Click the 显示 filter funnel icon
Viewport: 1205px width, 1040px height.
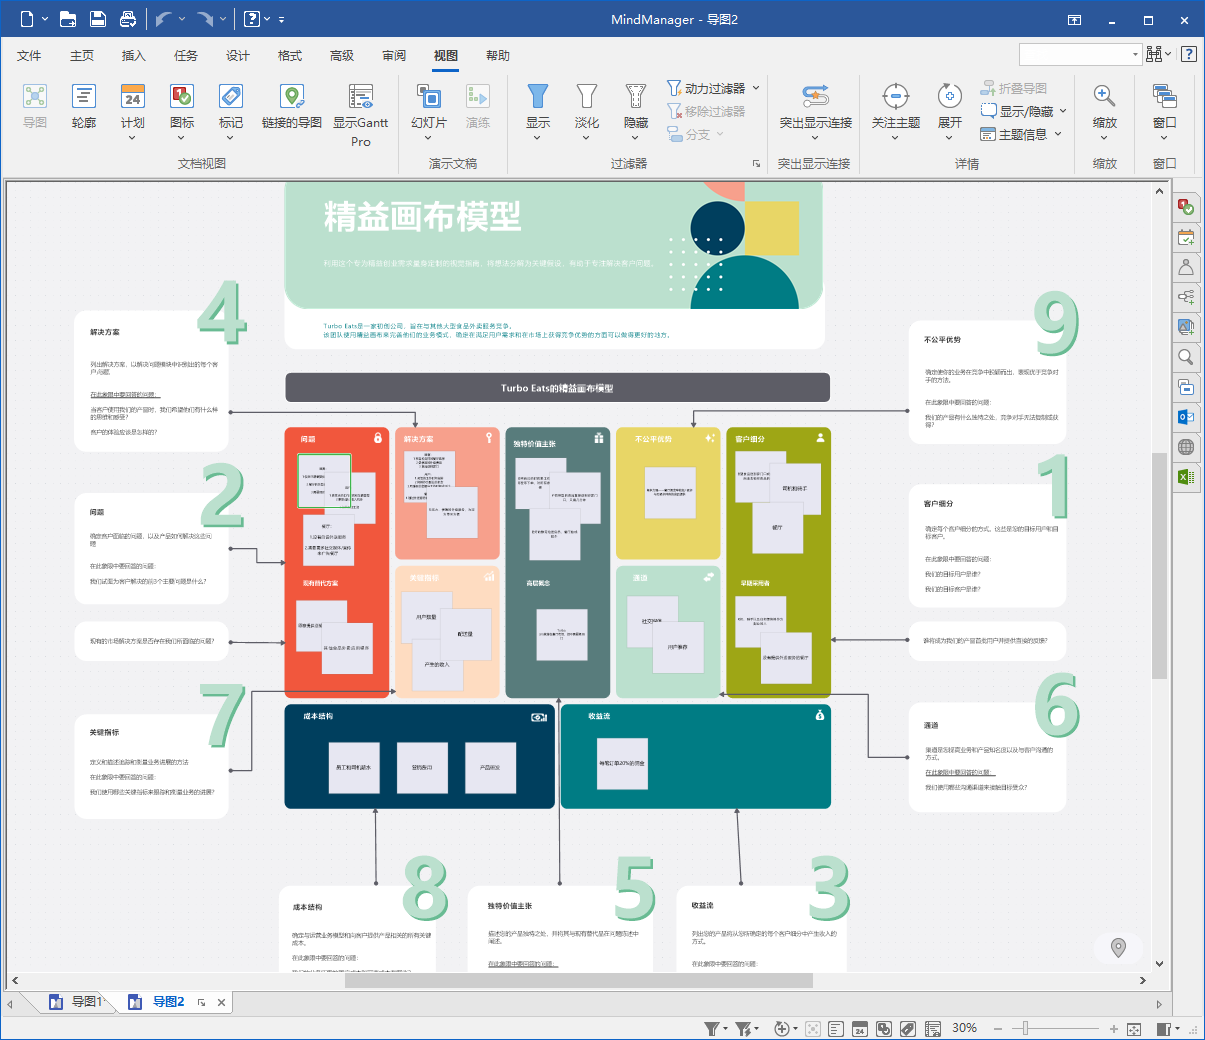538,96
